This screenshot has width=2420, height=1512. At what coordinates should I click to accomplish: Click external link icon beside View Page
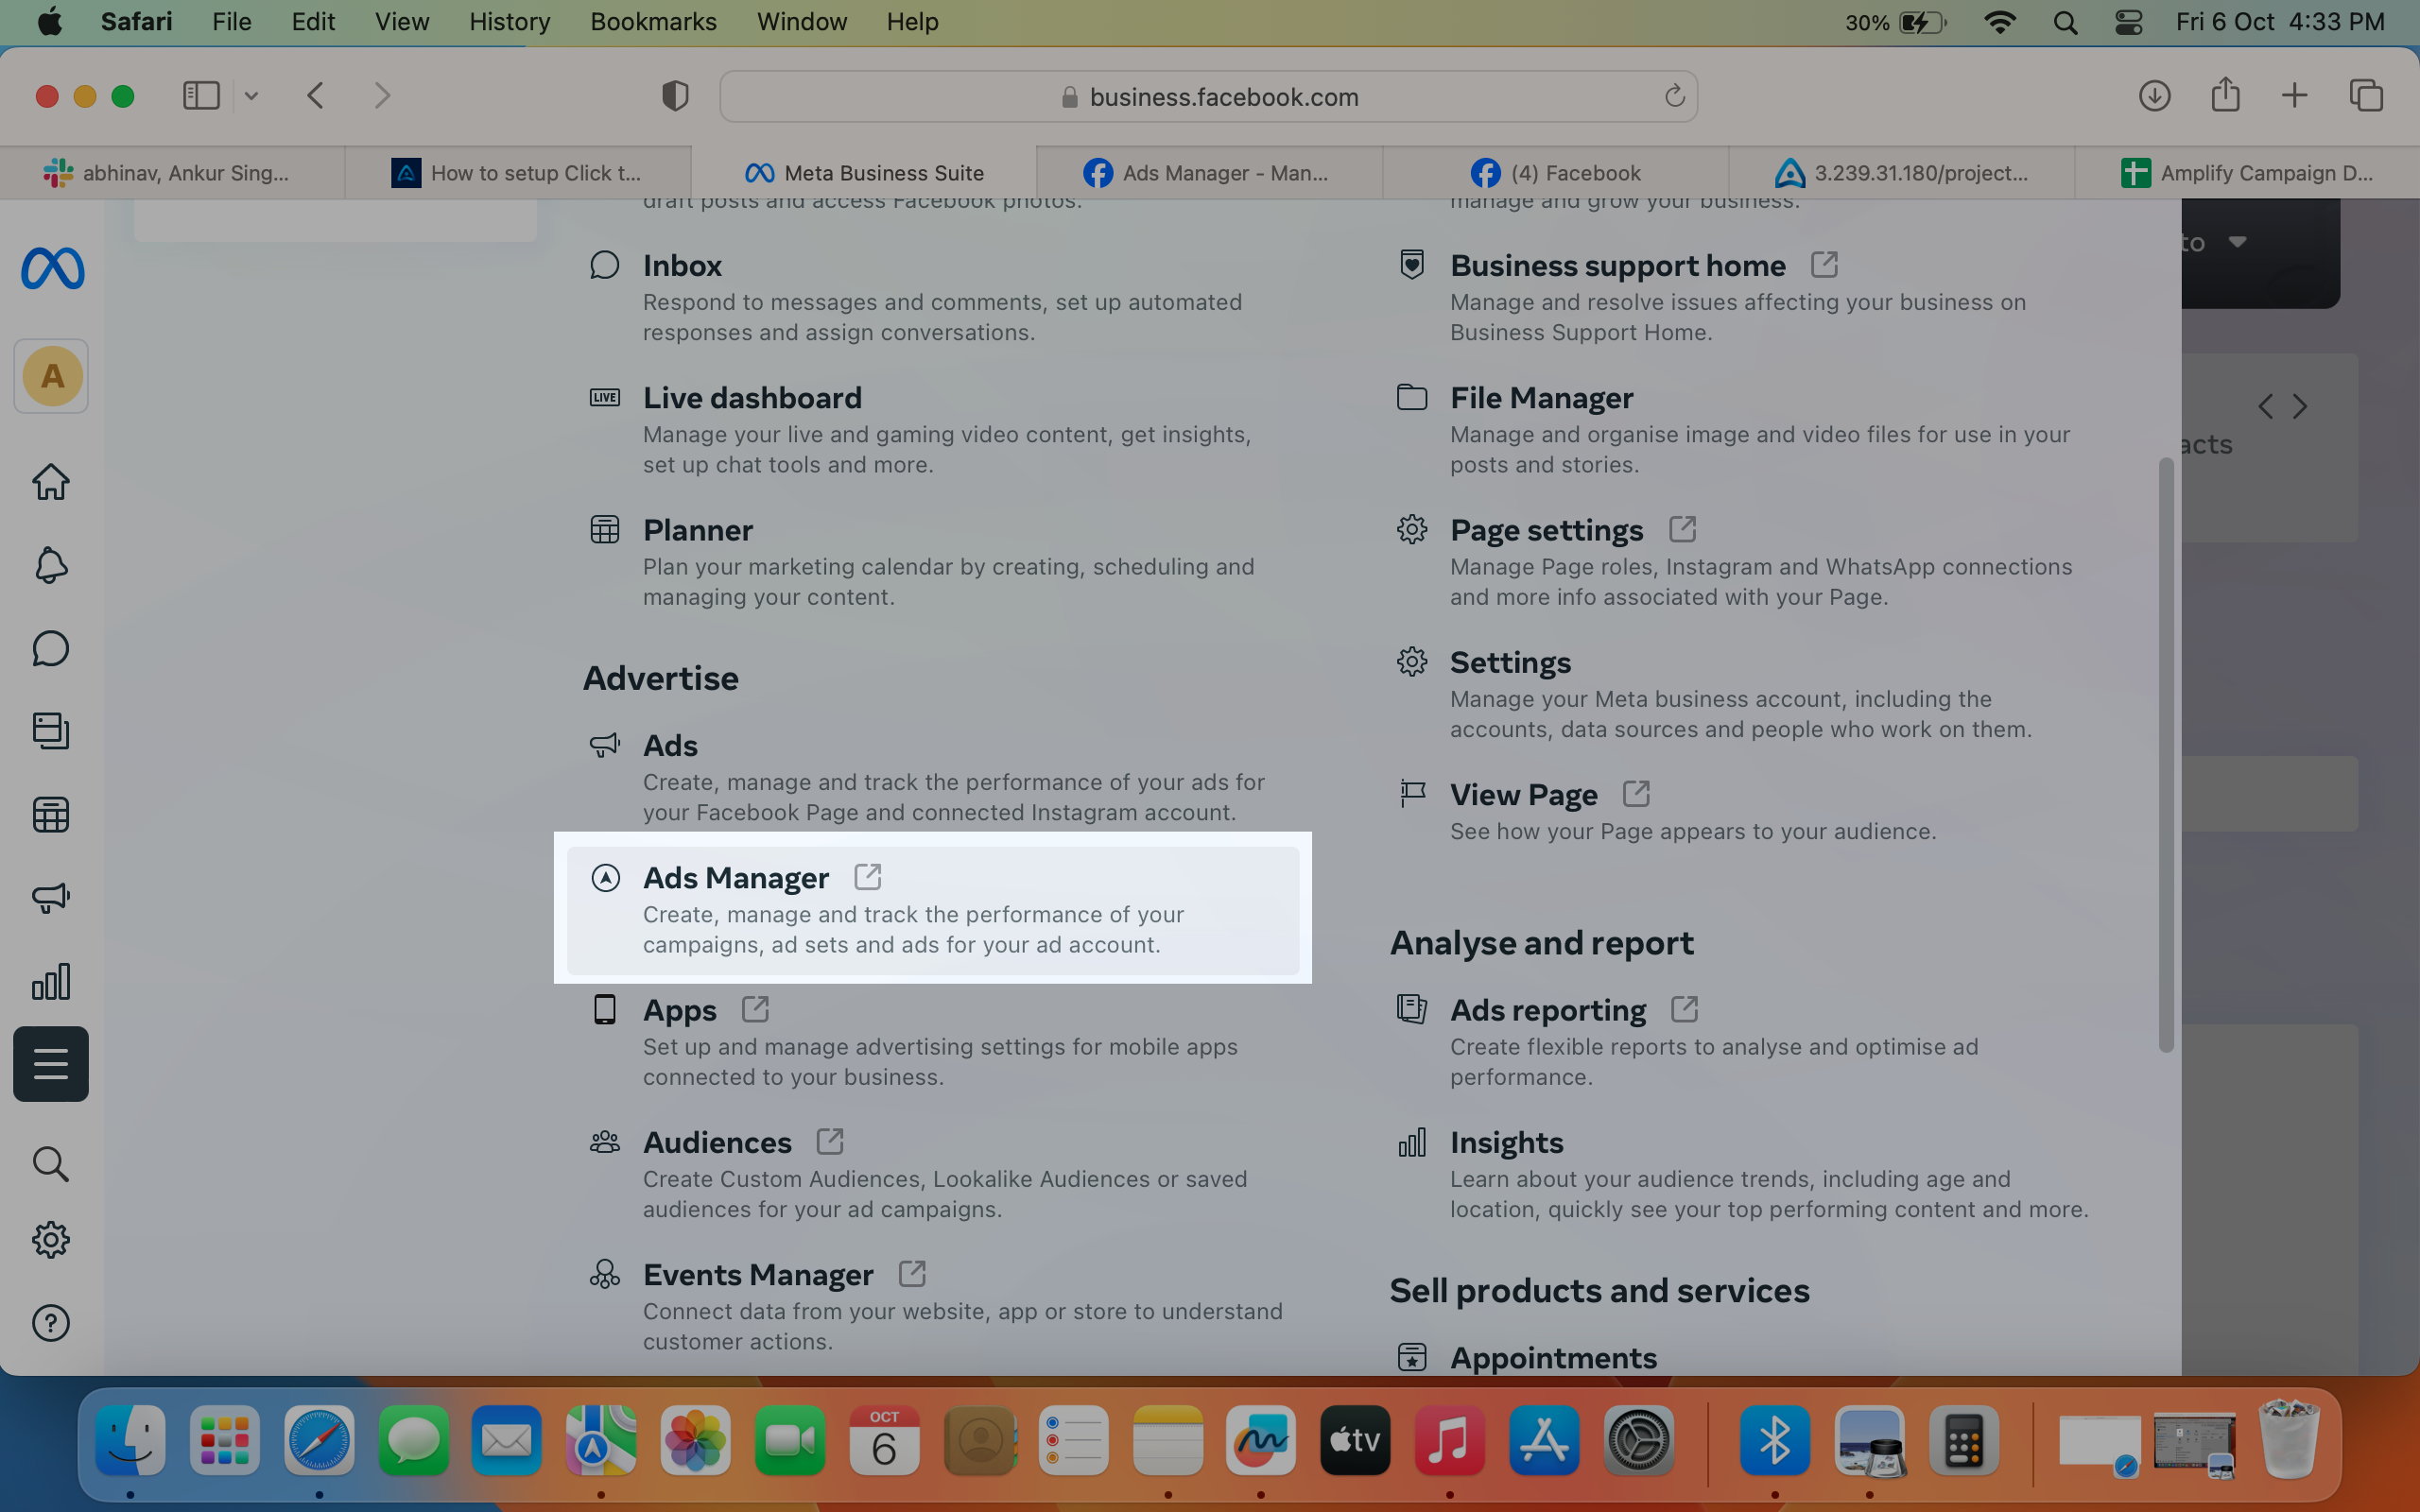[1636, 794]
